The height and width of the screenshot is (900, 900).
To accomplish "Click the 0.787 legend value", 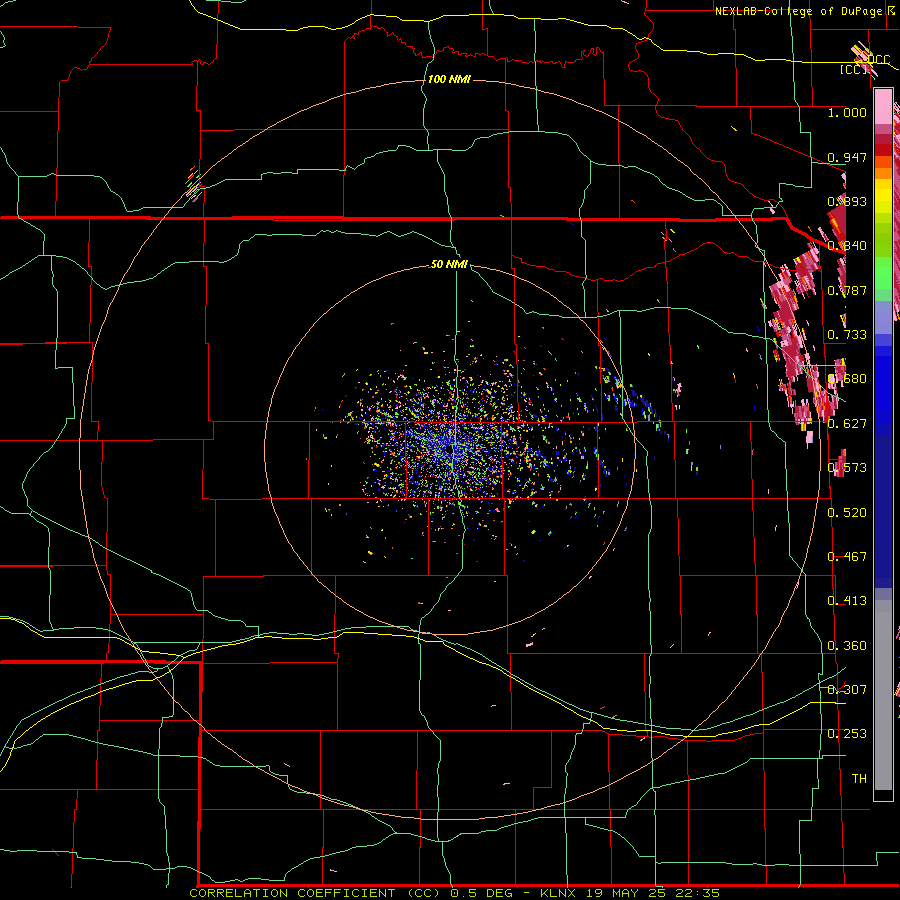I will (847, 290).
